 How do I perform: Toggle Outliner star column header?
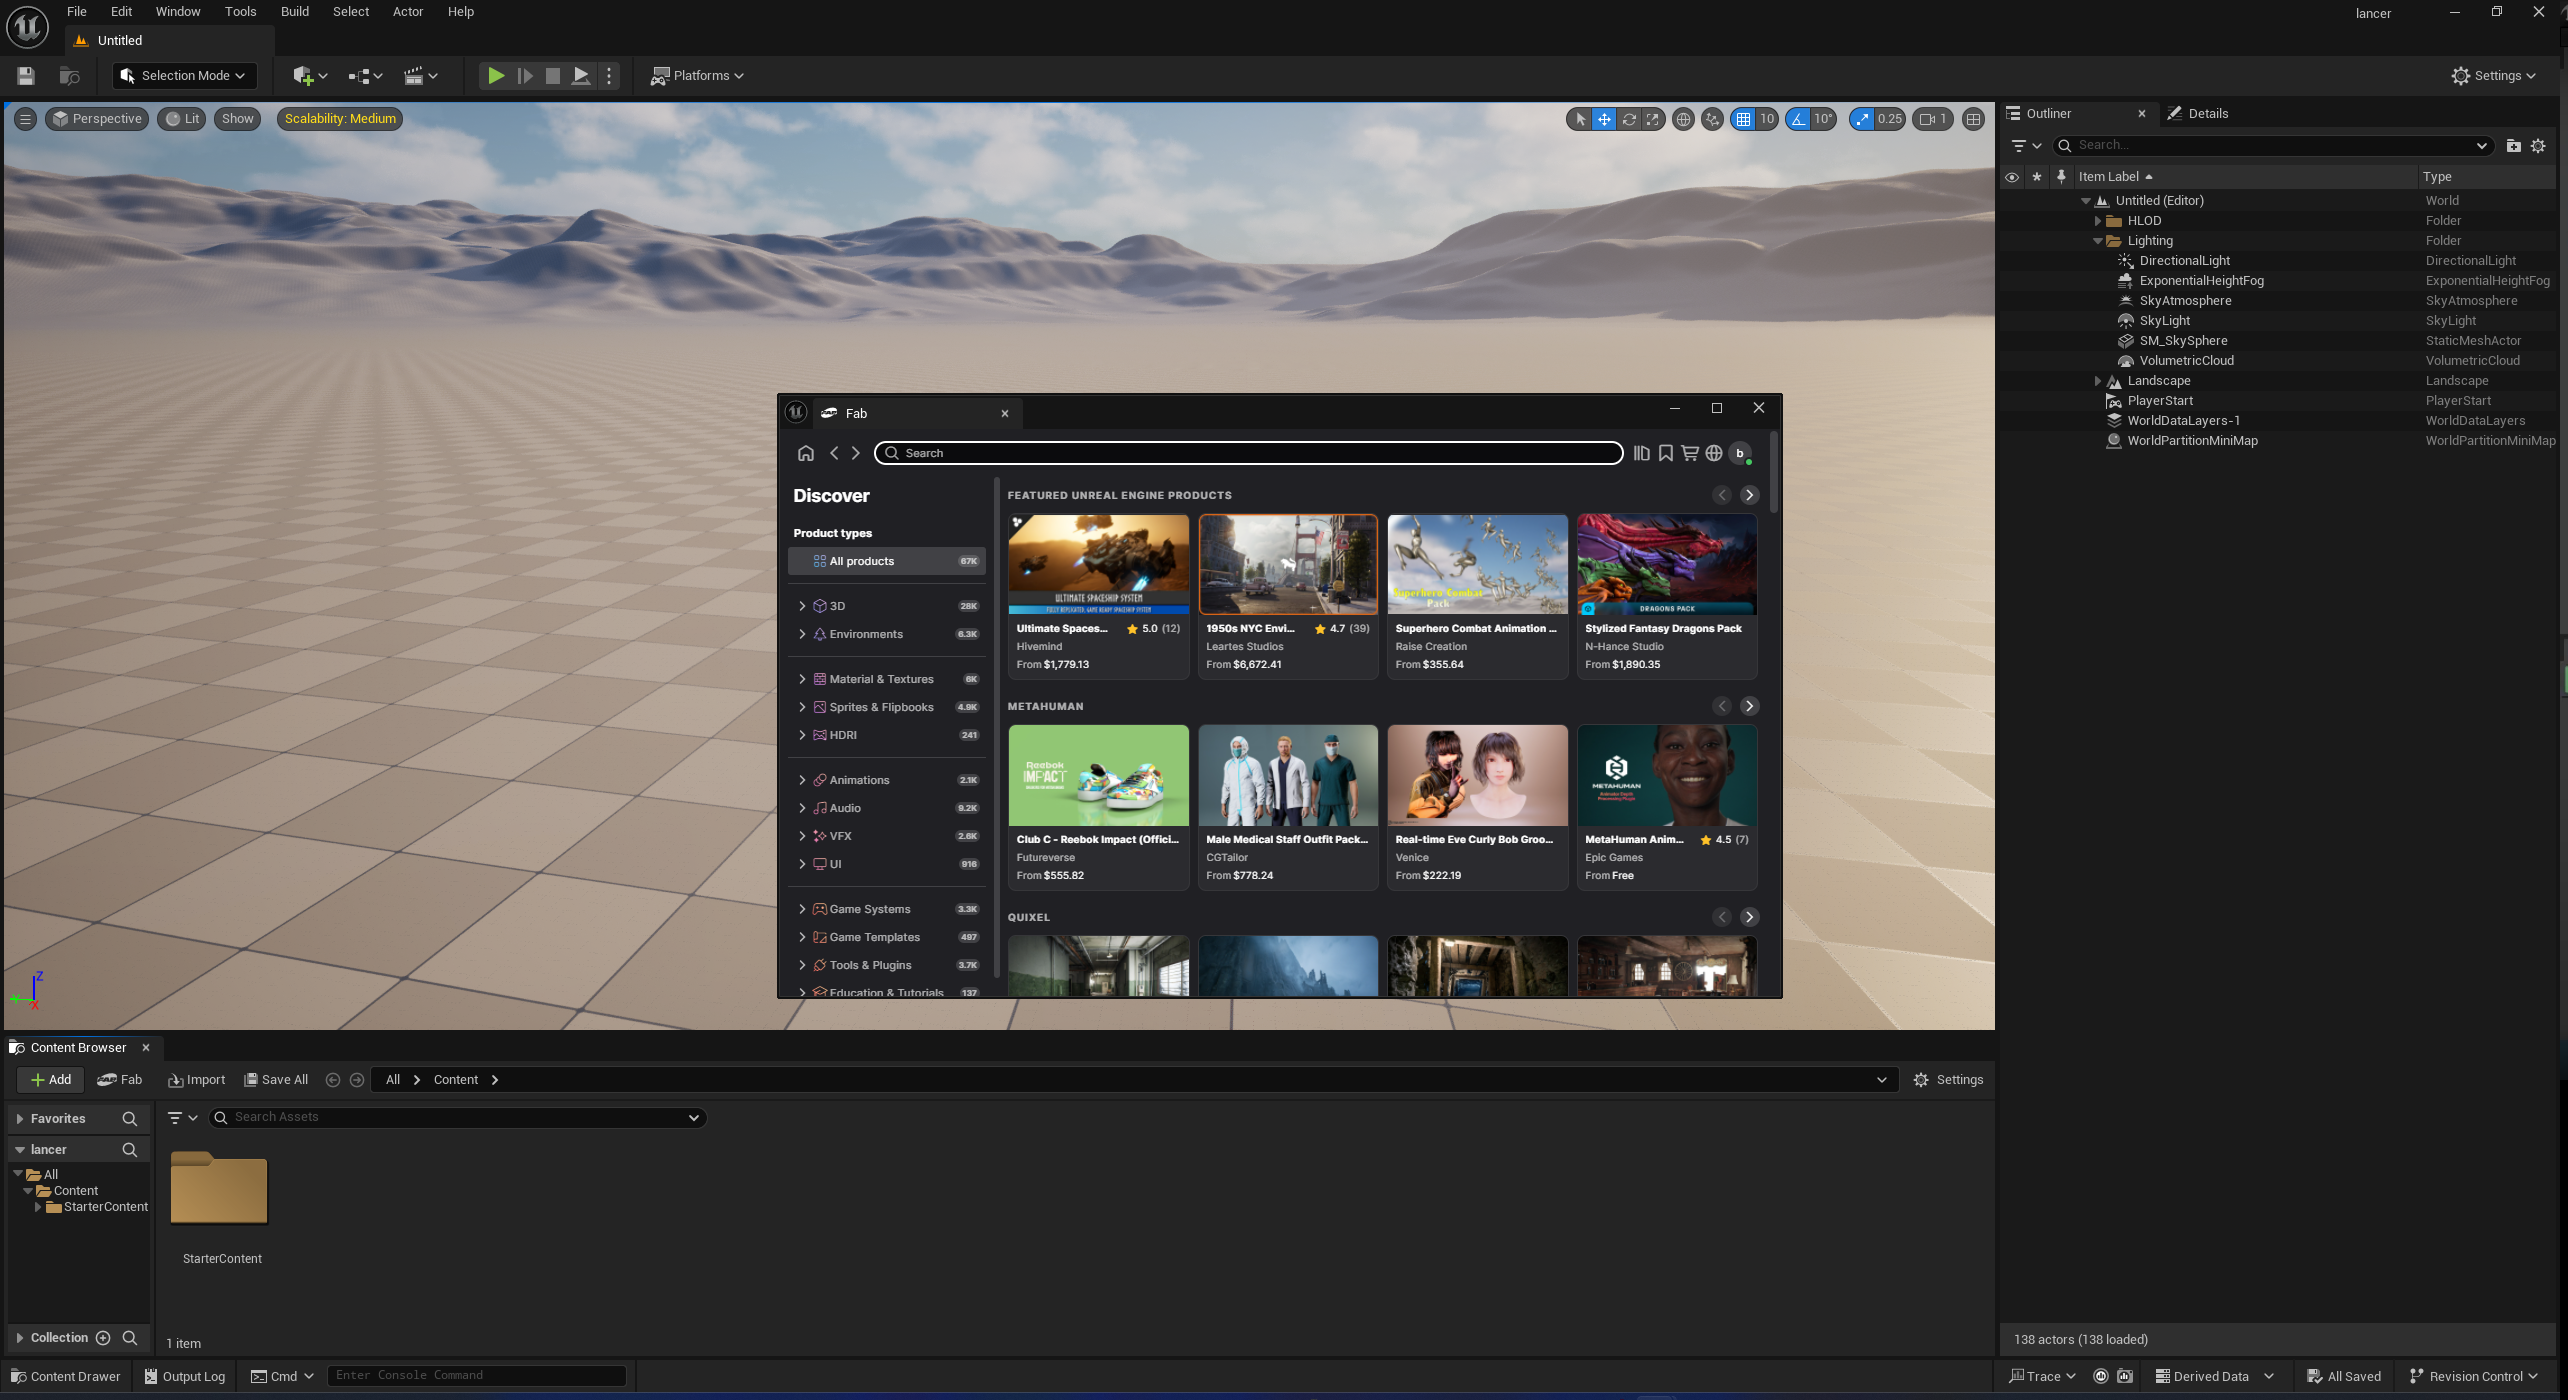pos(2037,177)
